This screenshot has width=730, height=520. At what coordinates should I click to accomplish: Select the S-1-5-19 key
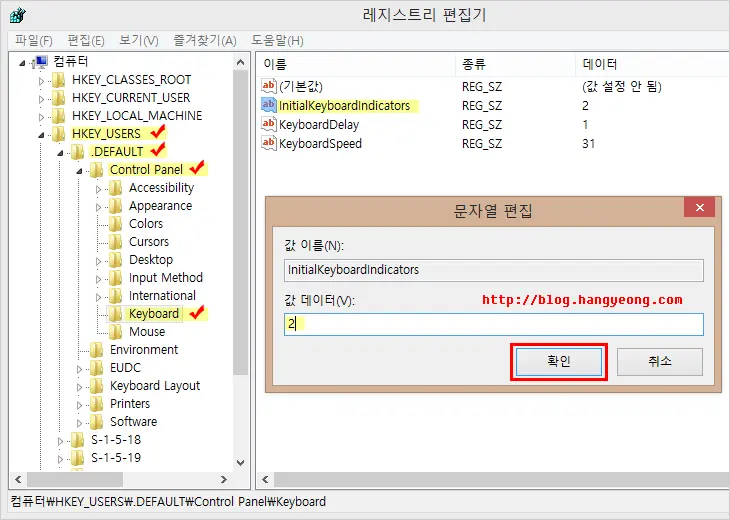pyautogui.click(x=116, y=458)
